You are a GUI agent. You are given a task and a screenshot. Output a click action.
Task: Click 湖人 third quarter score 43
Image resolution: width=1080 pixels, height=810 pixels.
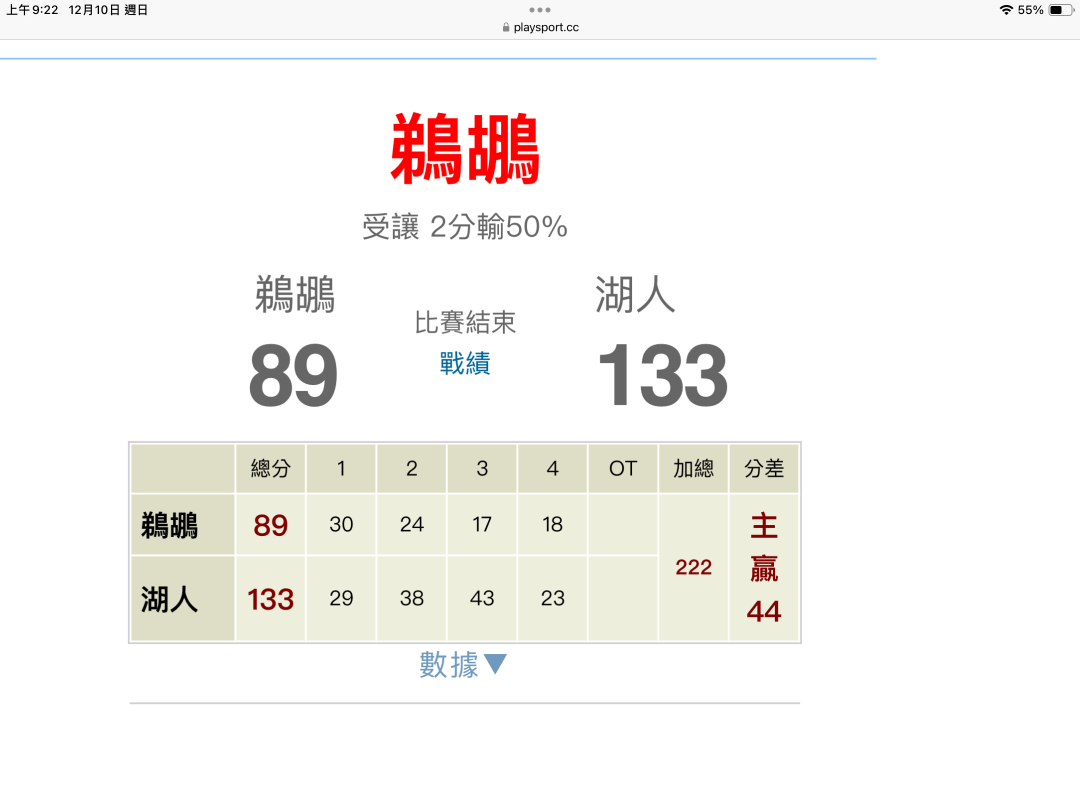pyautogui.click(x=482, y=599)
